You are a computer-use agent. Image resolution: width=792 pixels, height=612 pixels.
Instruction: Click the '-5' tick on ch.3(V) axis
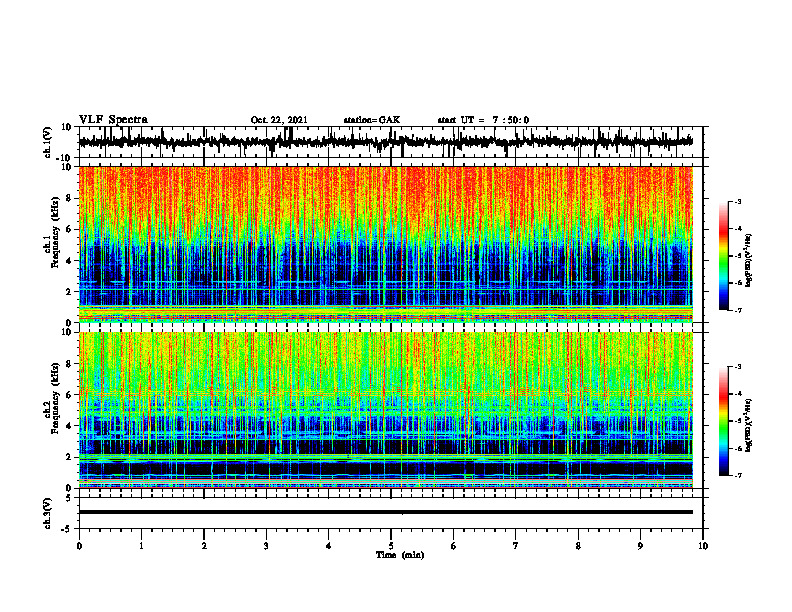(x=67, y=529)
